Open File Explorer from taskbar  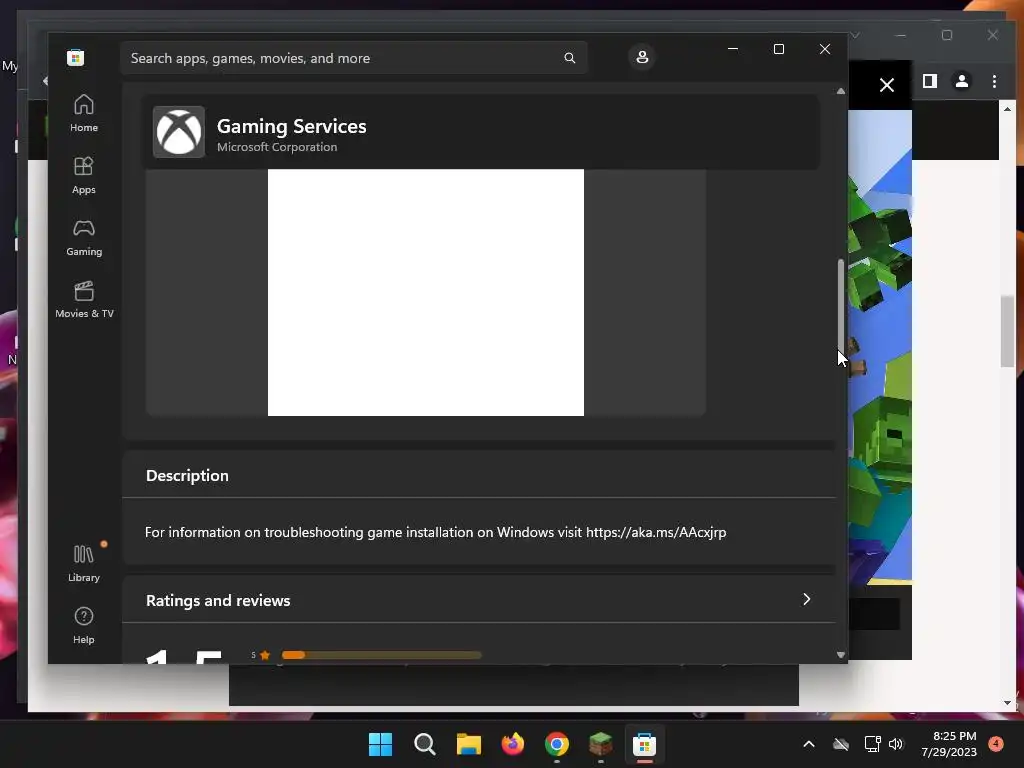pyautogui.click(x=469, y=744)
